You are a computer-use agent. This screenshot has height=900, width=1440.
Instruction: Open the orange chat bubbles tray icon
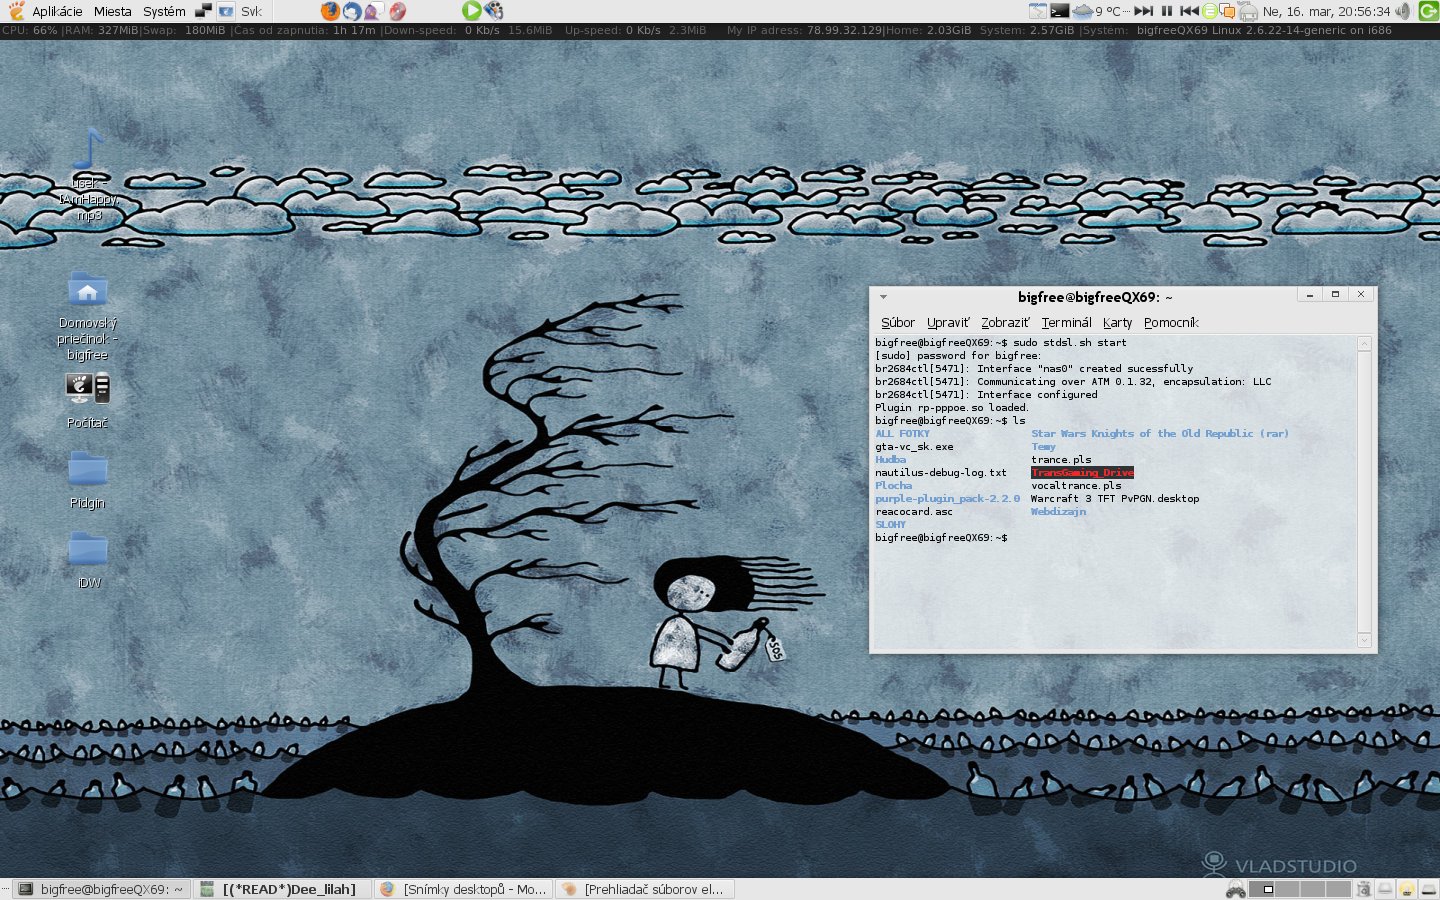click(x=1227, y=11)
